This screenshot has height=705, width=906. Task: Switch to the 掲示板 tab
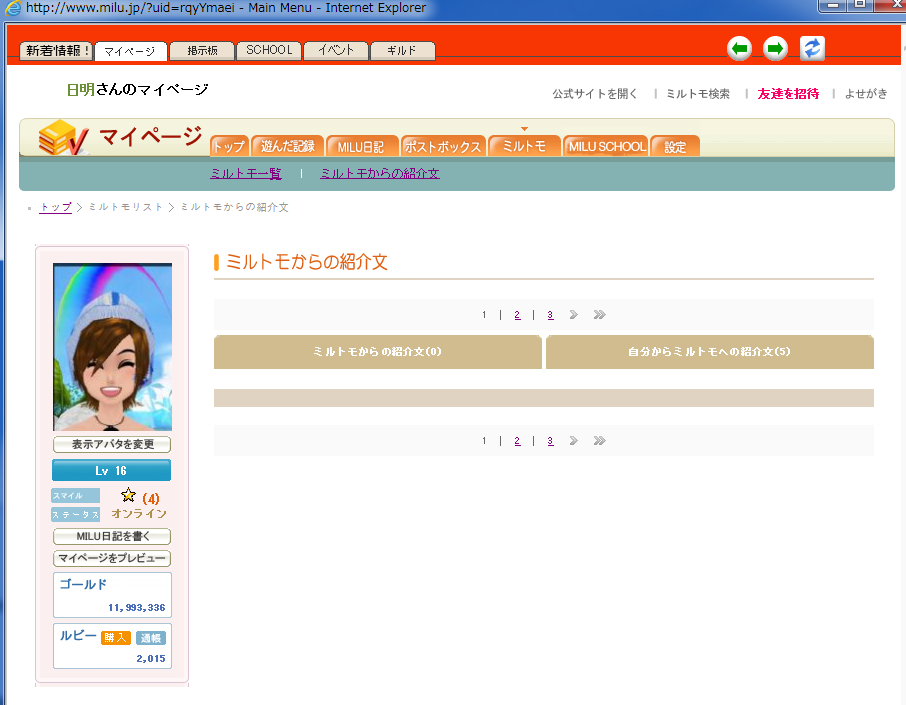(x=201, y=51)
